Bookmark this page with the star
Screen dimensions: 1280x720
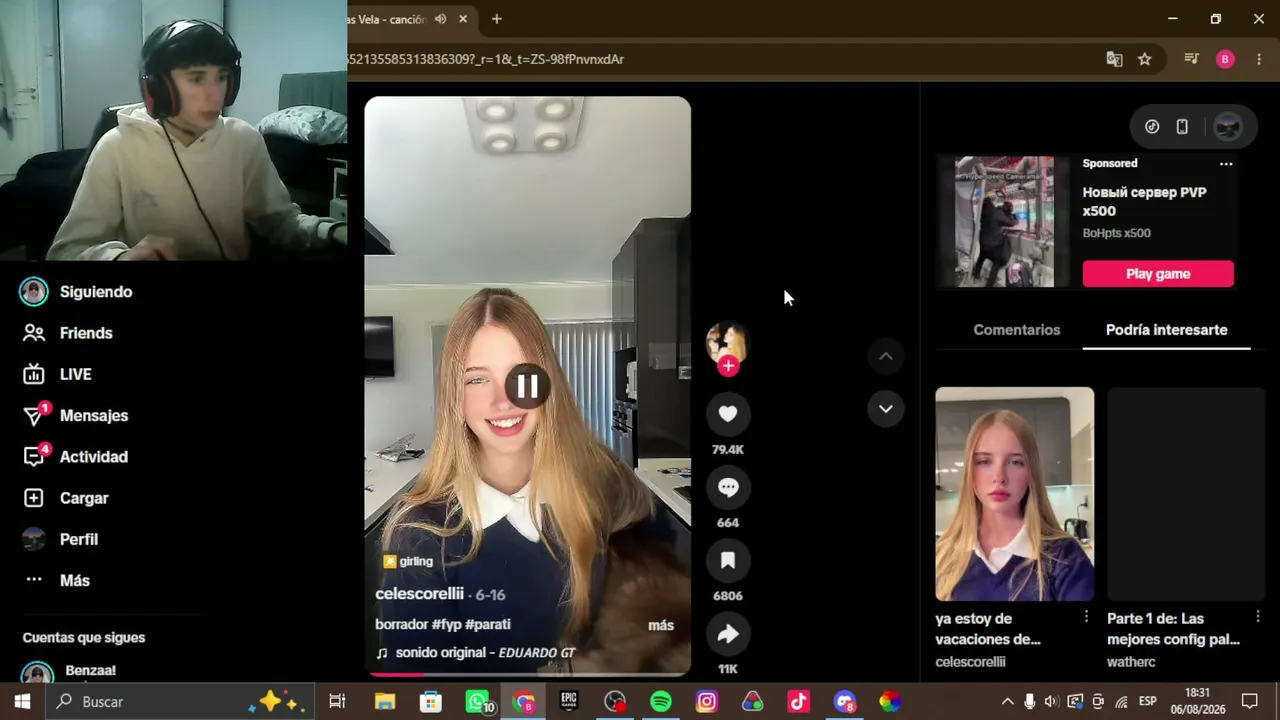[1145, 59]
